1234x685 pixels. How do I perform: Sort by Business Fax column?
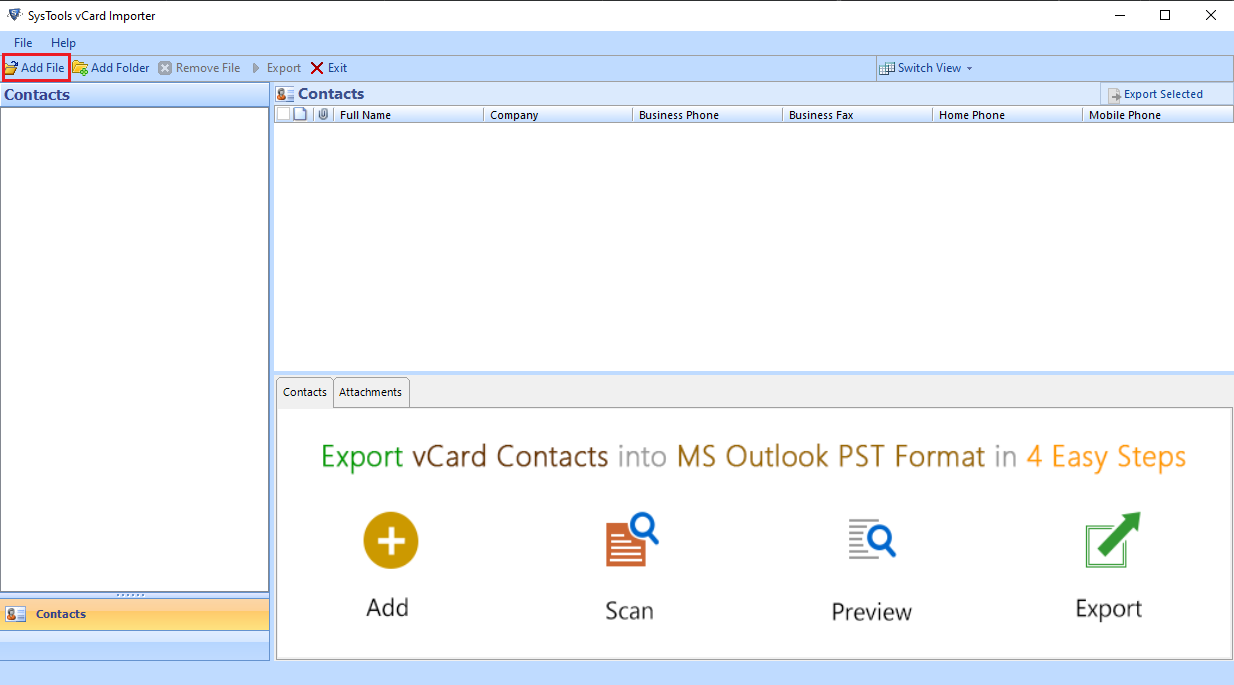tap(858, 115)
